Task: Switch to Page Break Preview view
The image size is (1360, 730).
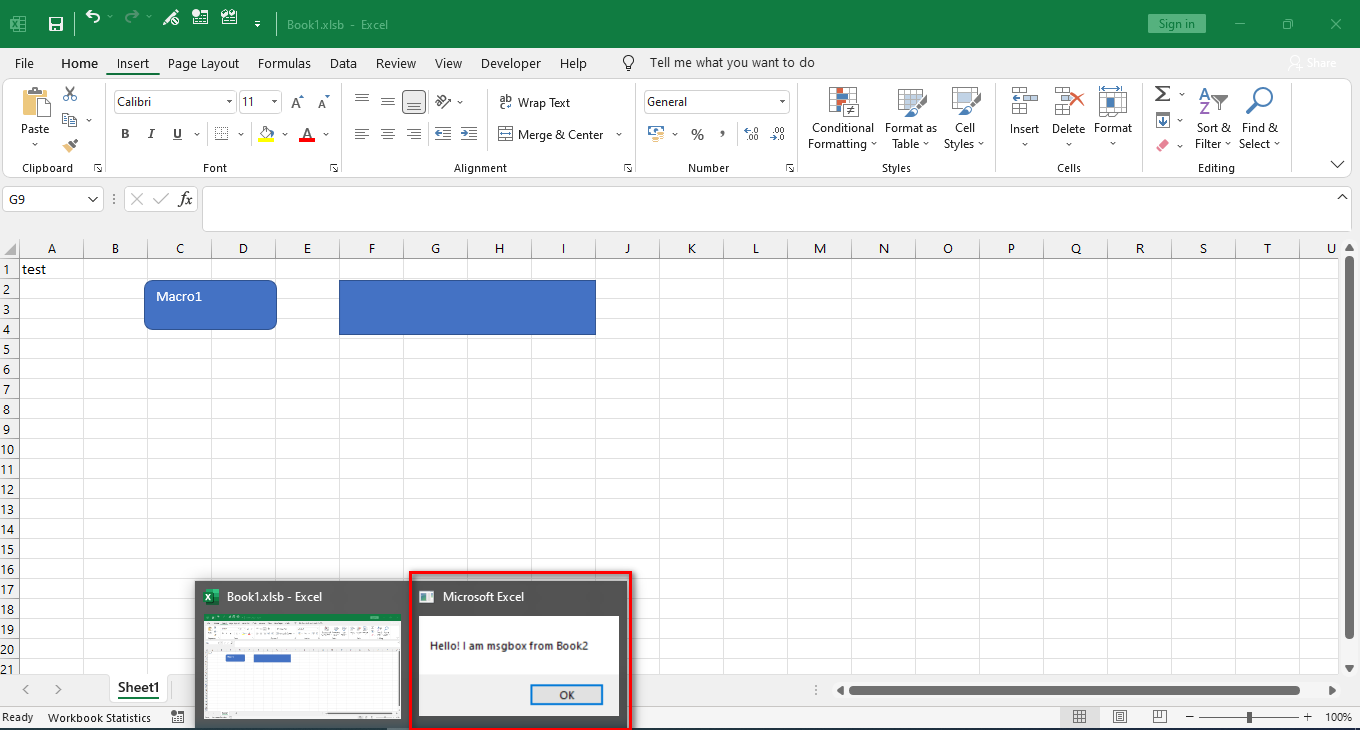Action: click(1160, 717)
